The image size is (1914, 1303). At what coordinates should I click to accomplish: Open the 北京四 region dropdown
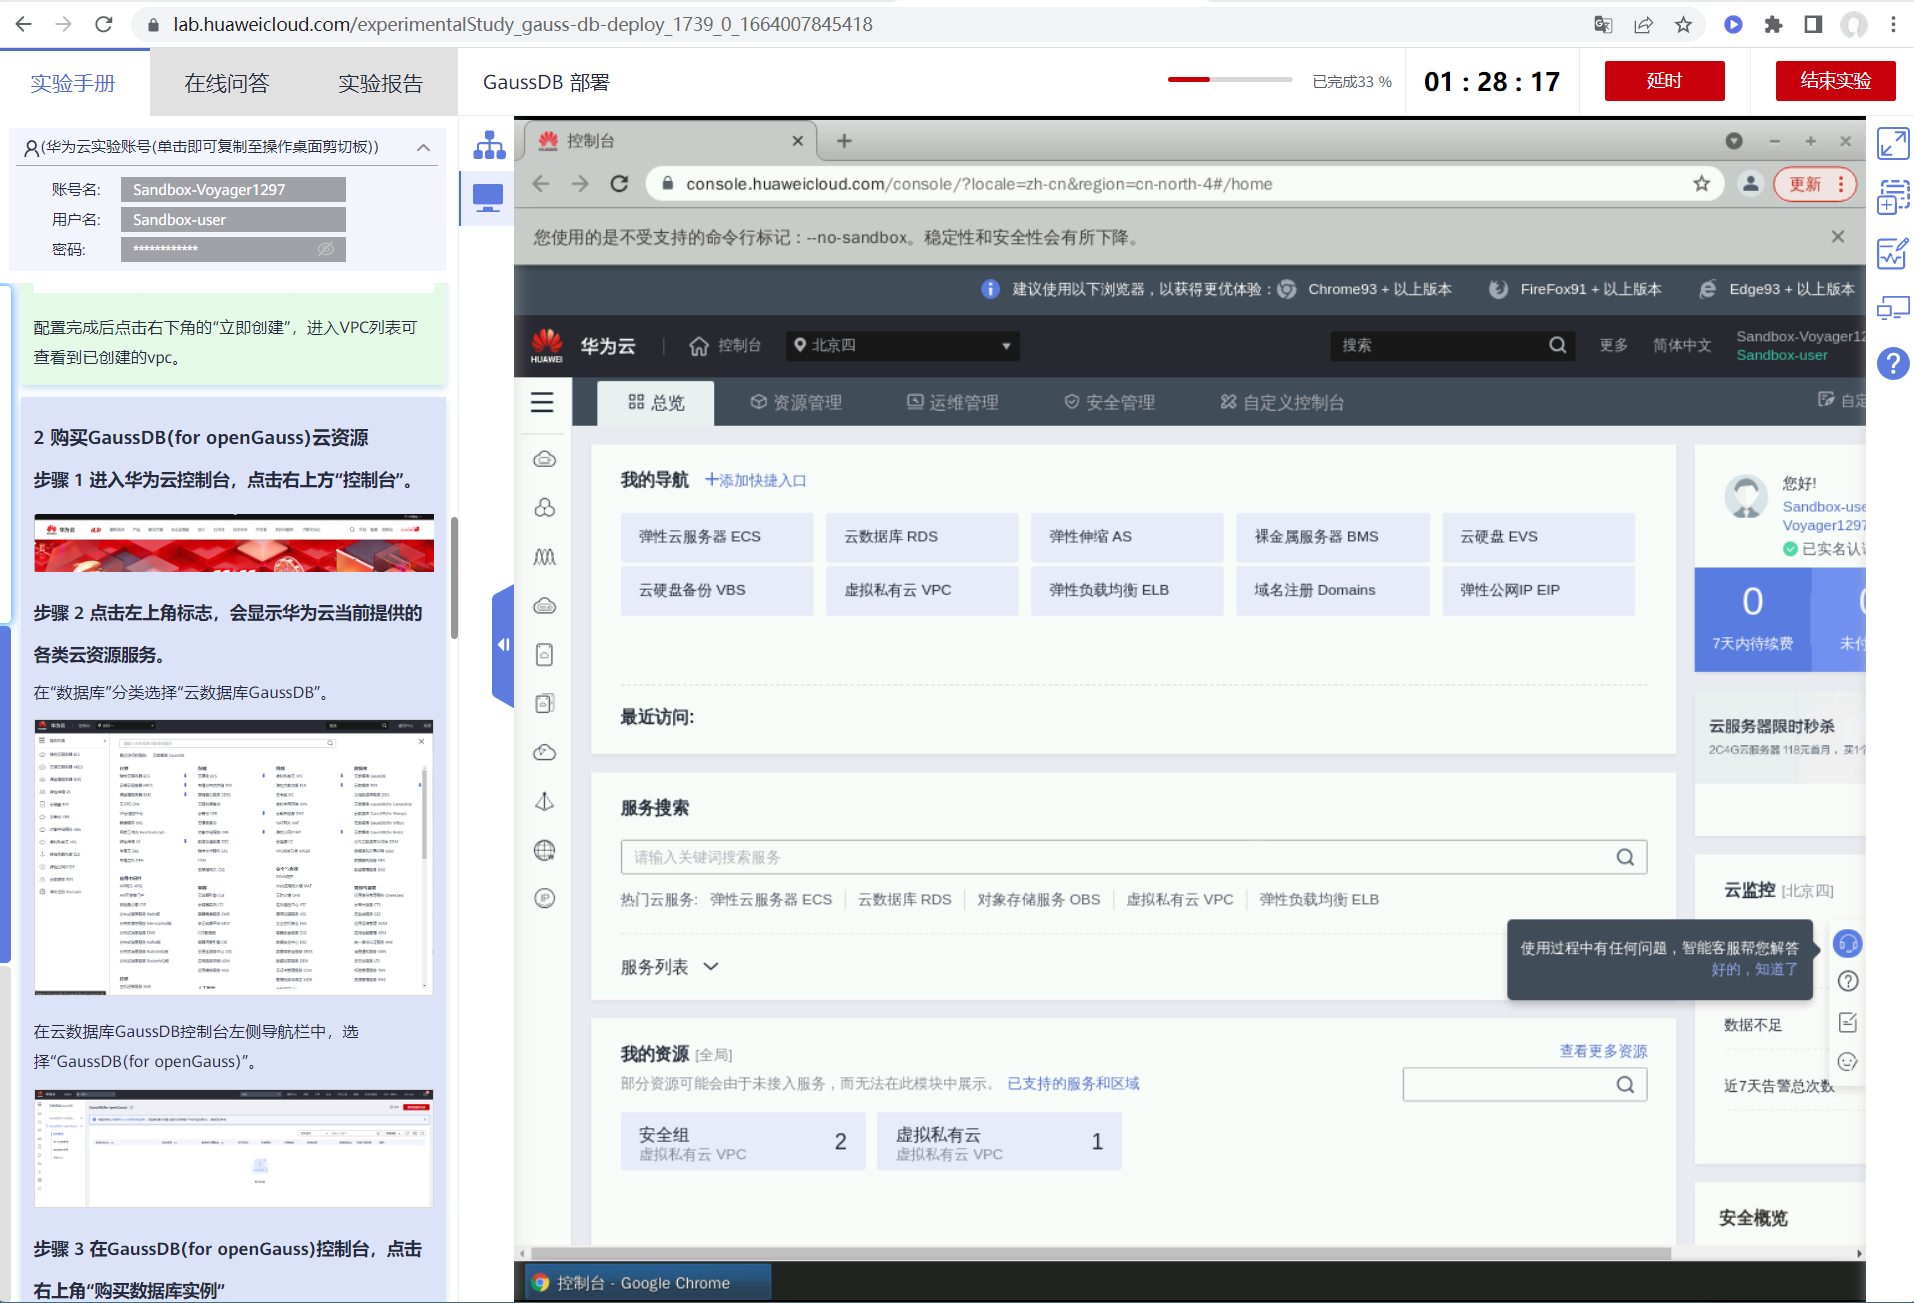click(x=902, y=346)
